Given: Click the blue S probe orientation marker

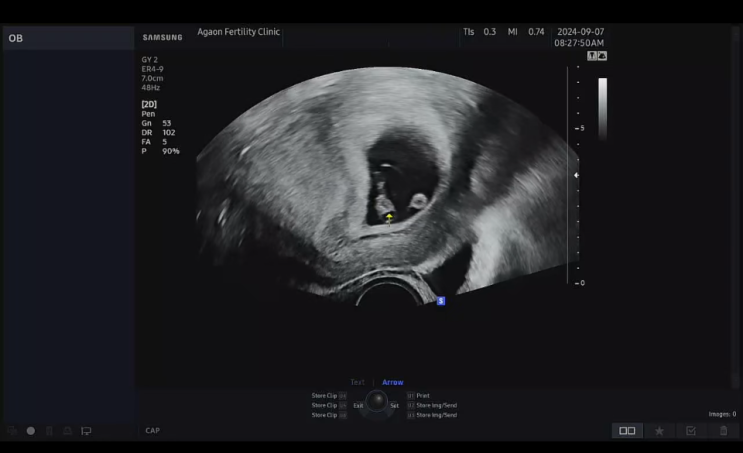Looking at the screenshot, I should click(441, 300).
